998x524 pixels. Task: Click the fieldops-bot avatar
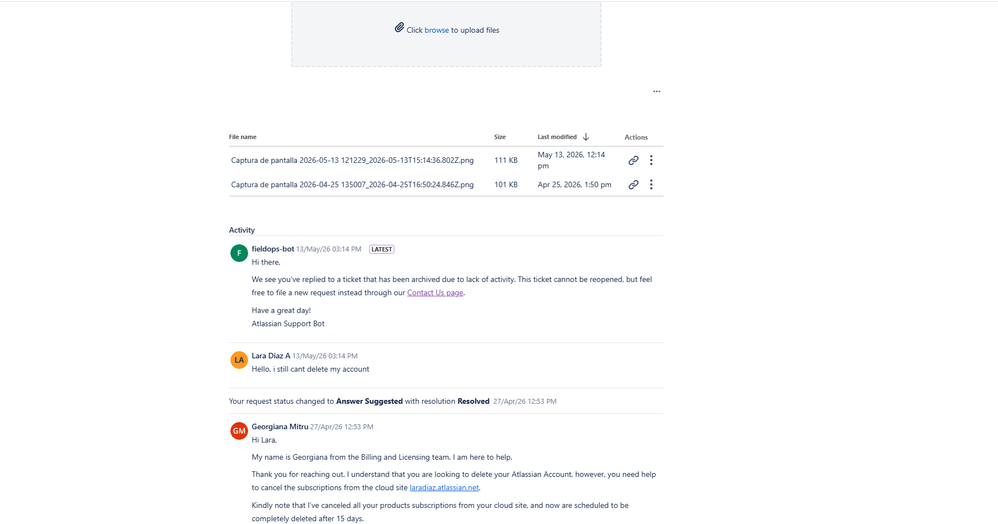pos(239,253)
